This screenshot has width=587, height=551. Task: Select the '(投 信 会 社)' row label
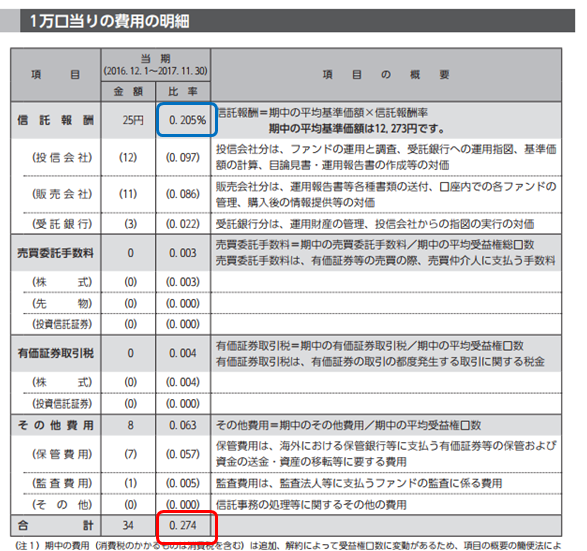(62, 158)
